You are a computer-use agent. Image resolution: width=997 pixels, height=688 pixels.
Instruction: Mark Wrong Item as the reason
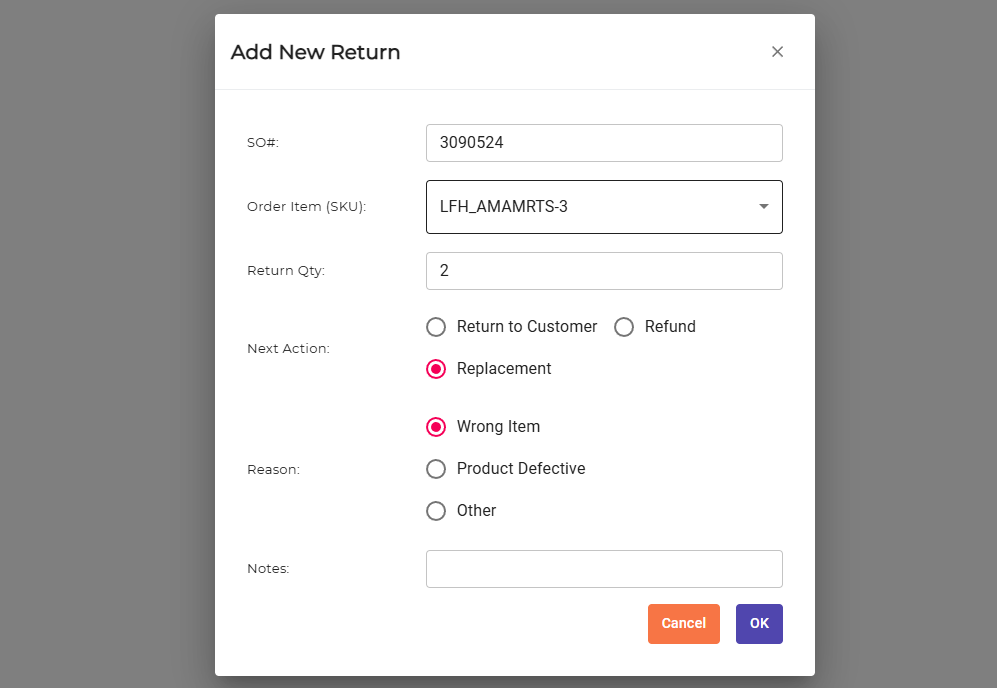click(x=436, y=426)
